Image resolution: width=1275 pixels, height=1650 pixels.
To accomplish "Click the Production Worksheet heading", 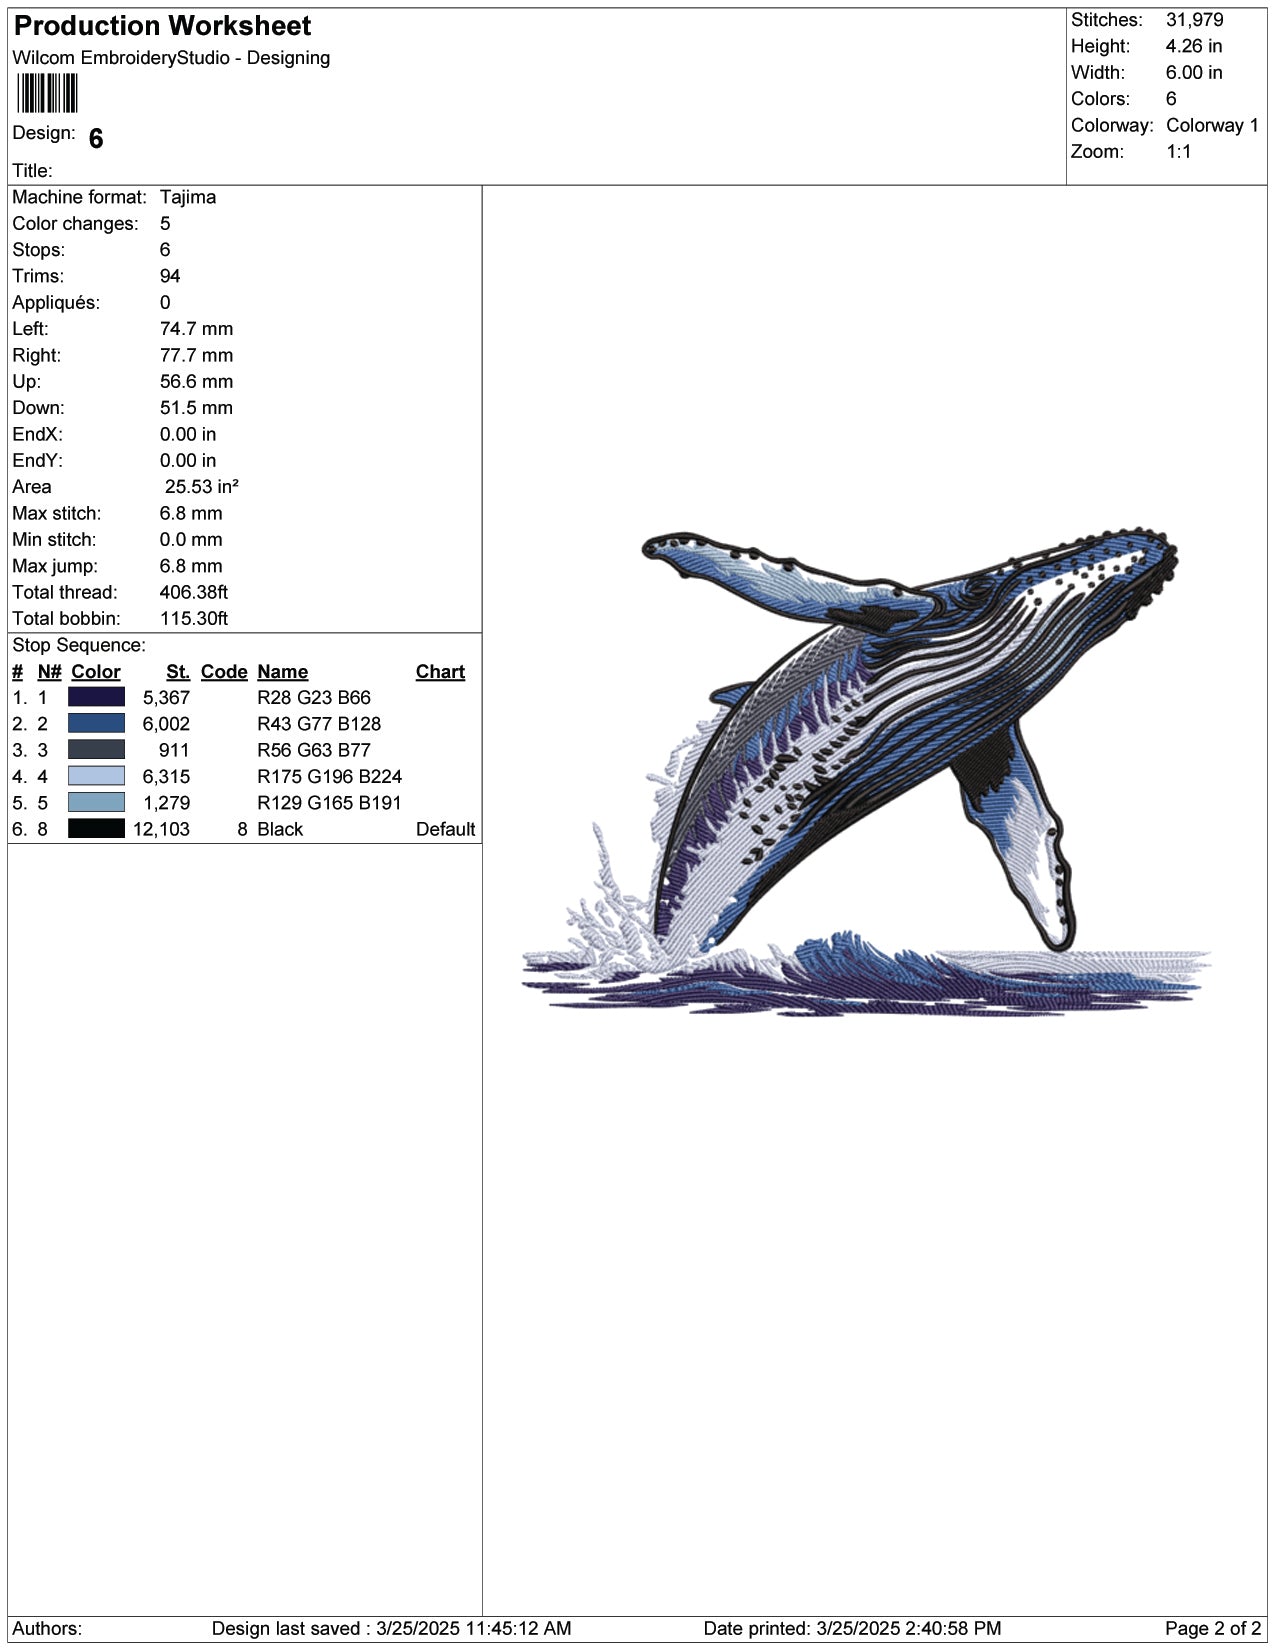I will (x=162, y=26).
